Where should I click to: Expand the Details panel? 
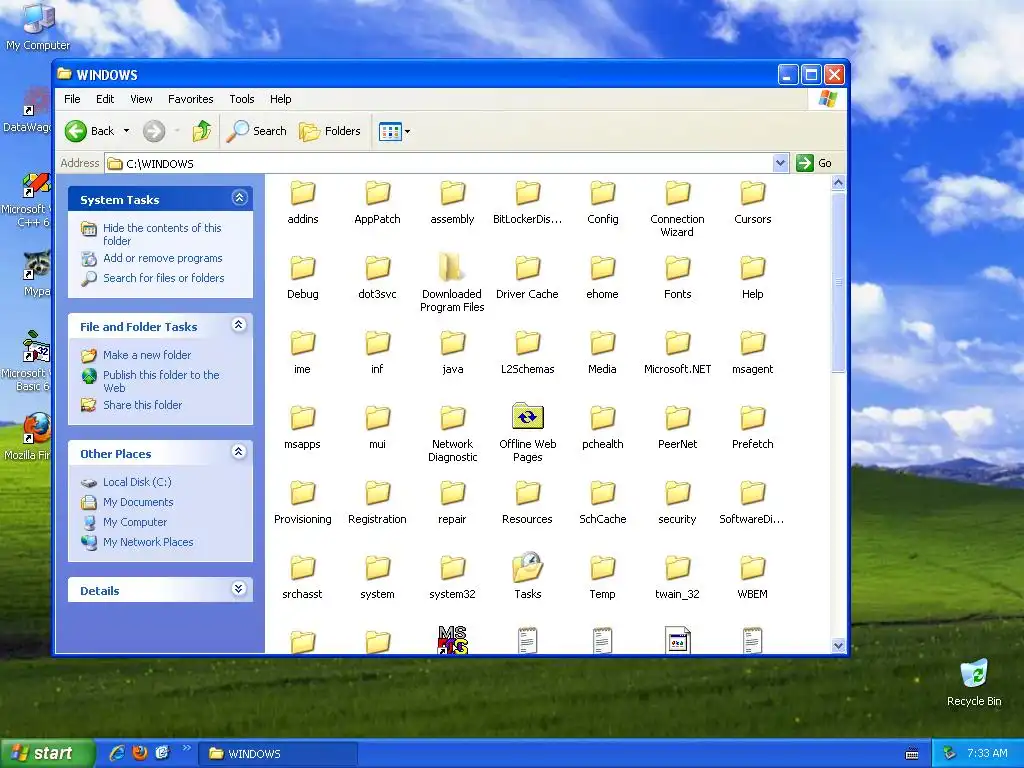pos(239,588)
